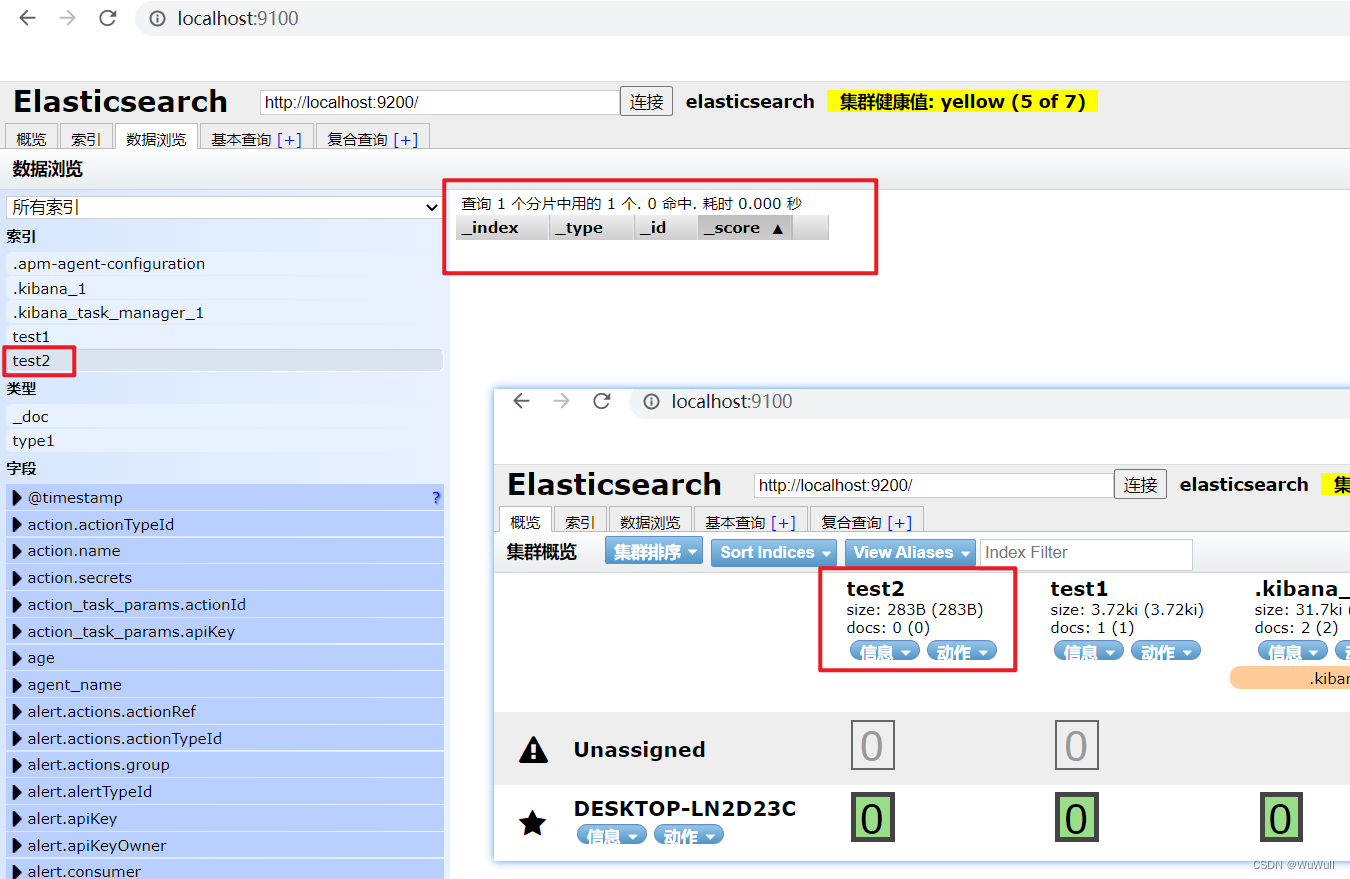Click the unassigned shard 0 under test1
Image resolution: width=1350 pixels, height=879 pixels.
point(1076,746)
